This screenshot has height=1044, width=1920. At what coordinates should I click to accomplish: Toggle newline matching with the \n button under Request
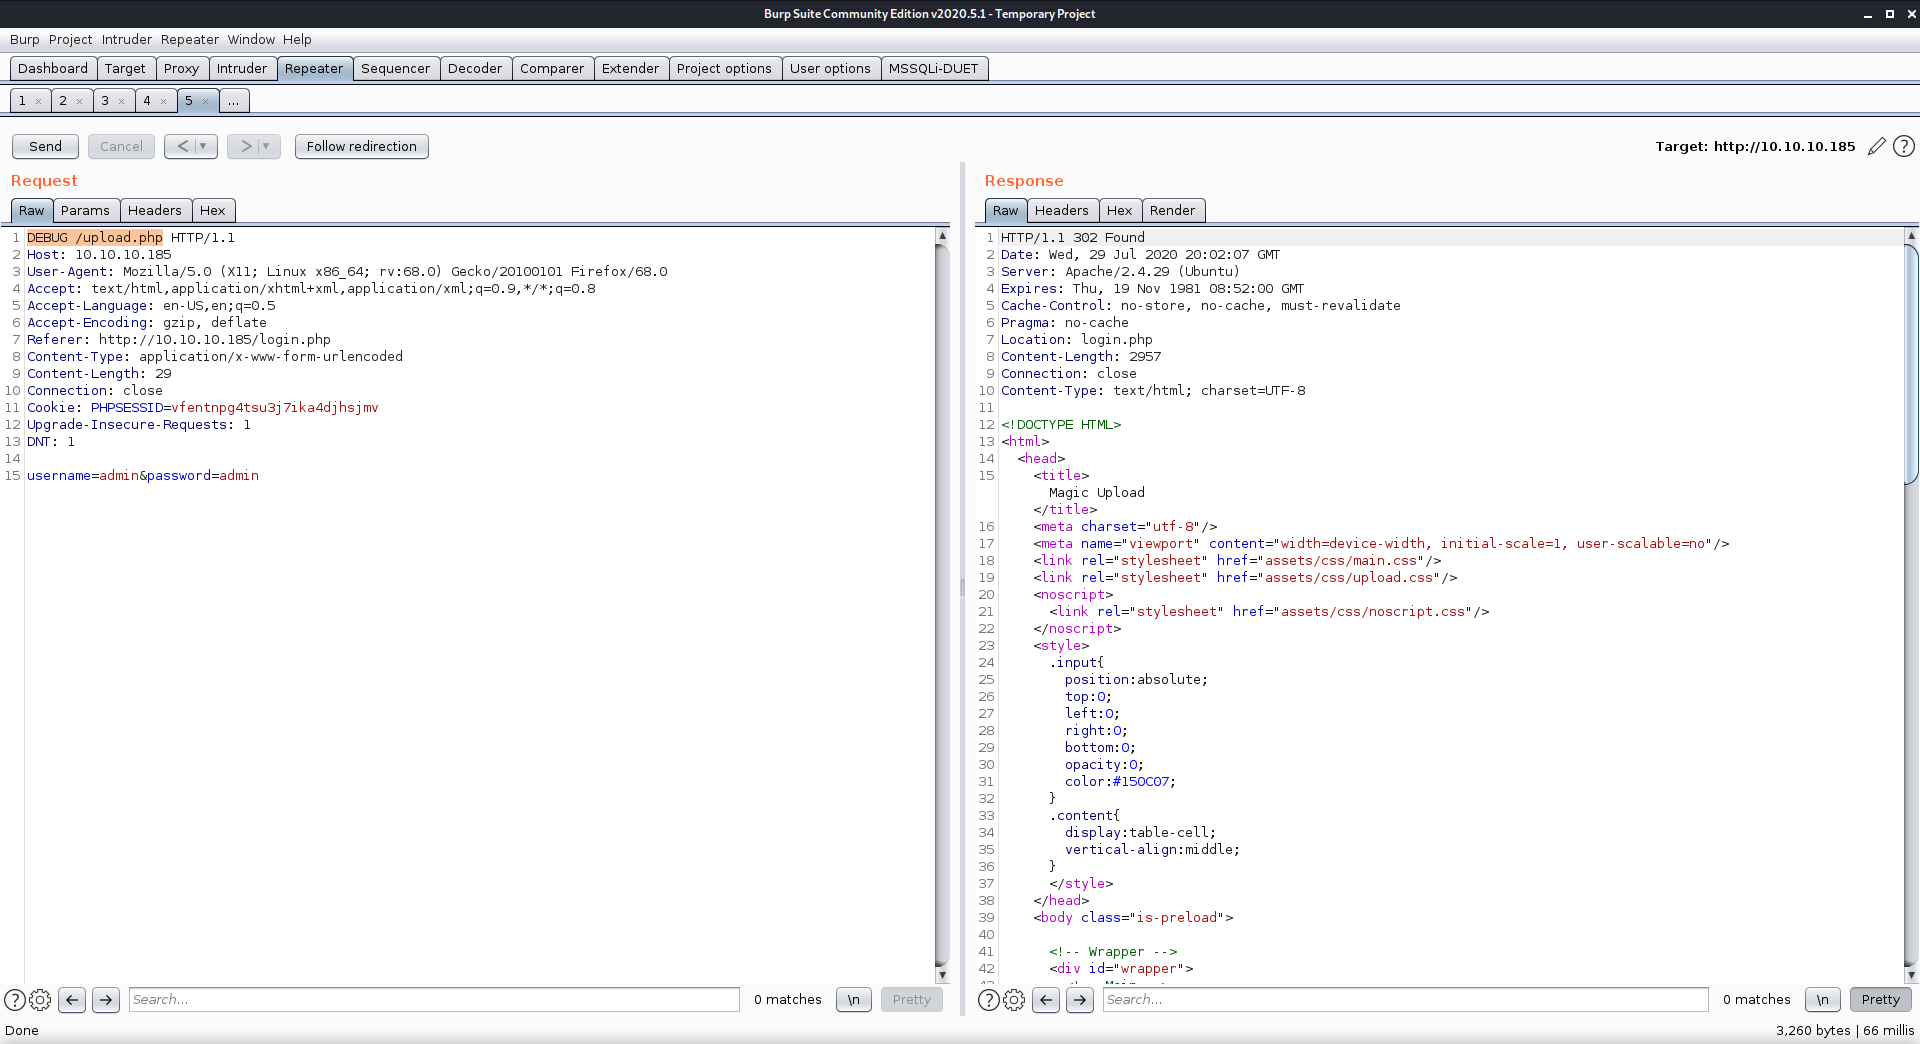click(853, 999)
